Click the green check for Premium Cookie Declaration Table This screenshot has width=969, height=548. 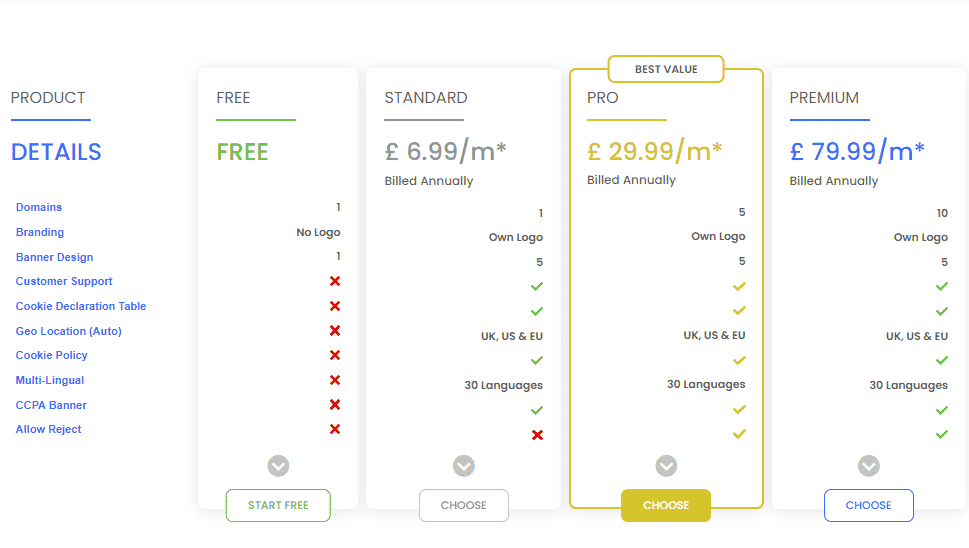tap(941, 311)
